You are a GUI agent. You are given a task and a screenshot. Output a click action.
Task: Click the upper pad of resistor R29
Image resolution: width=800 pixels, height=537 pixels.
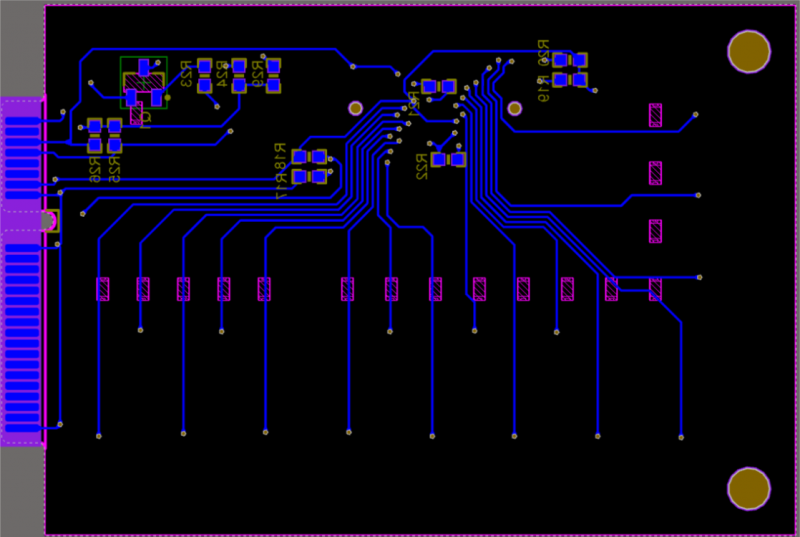(273, 66)
